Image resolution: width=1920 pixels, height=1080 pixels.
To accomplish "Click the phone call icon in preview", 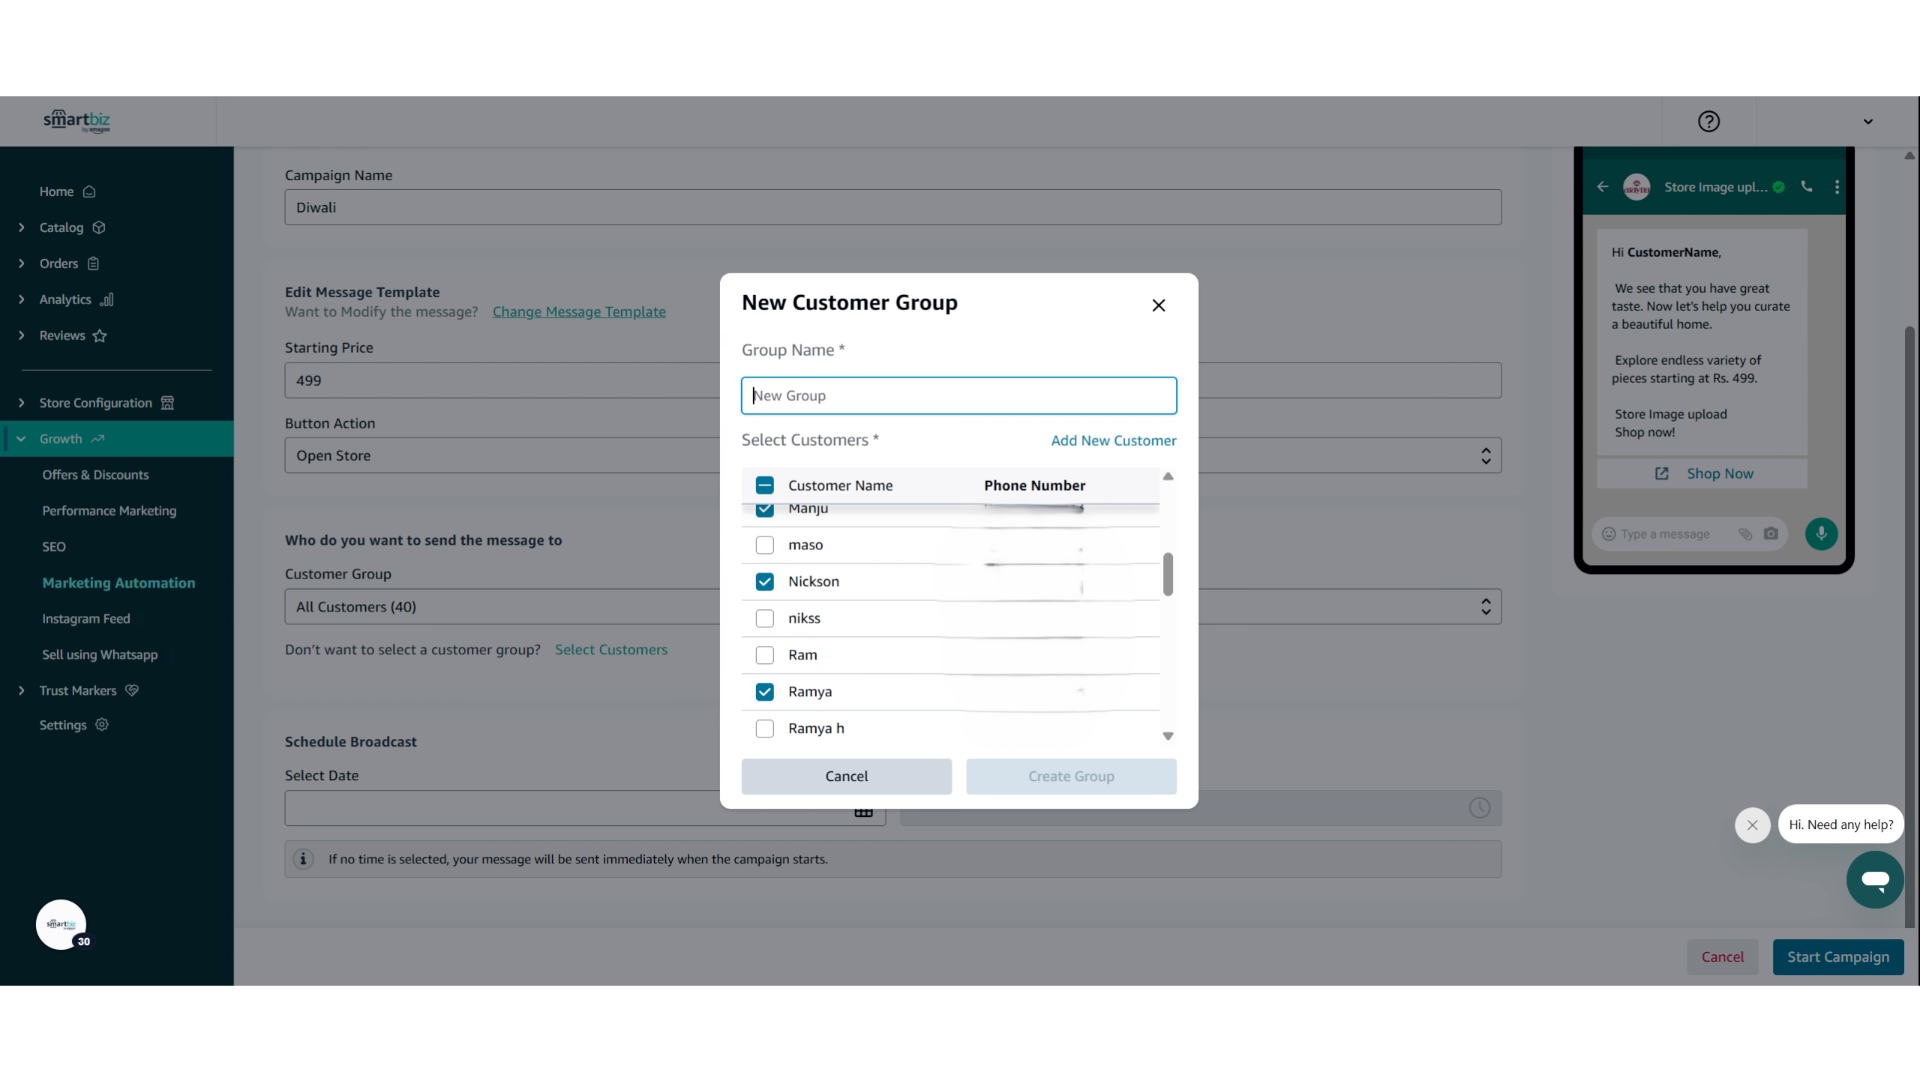I will point(1807,187).
